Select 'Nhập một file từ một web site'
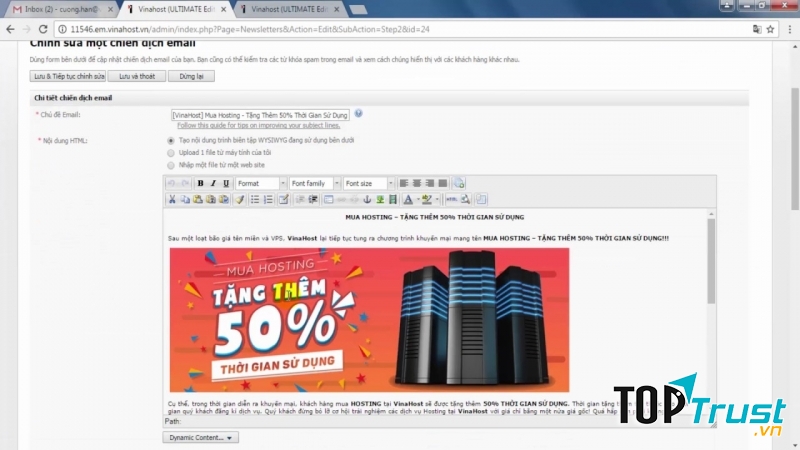 (x=171, y=165)
